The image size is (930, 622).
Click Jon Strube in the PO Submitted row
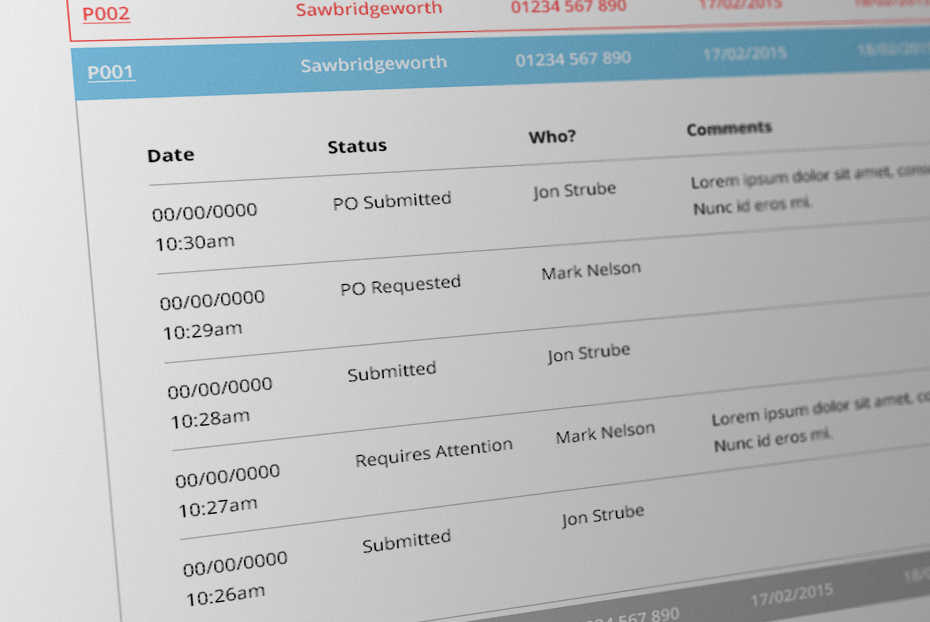pos(574,190)
